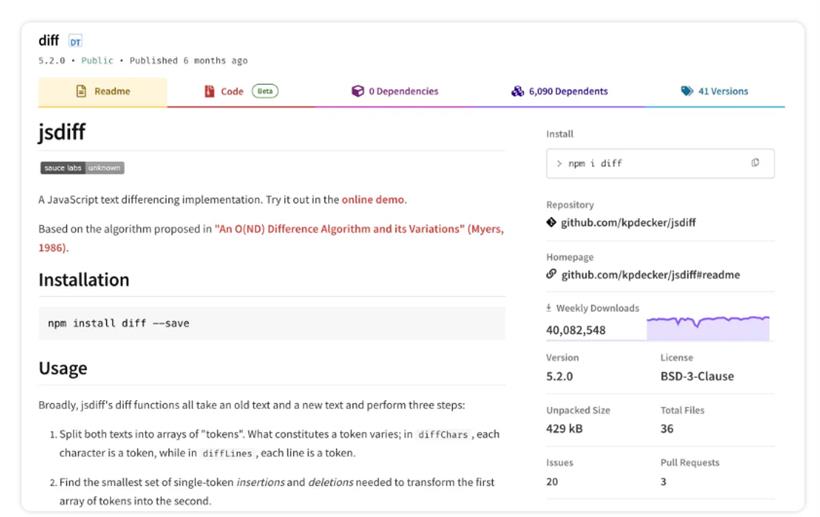820x517 pixels.
Task: Click the Installation heading
Action: pyautogui.click(x=84, y=280)
